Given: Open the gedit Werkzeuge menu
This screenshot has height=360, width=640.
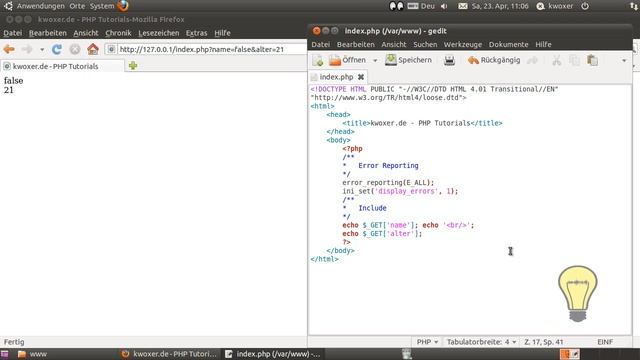Looking at the screenshot, I should [x=463, y=44].
